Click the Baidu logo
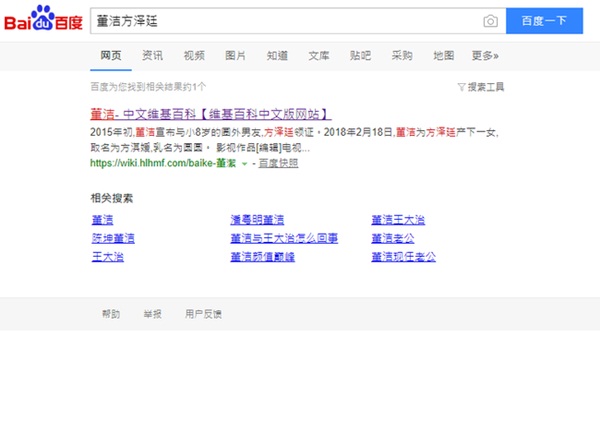The height and width of the screenshot is (433, 600). coord(44,21)
